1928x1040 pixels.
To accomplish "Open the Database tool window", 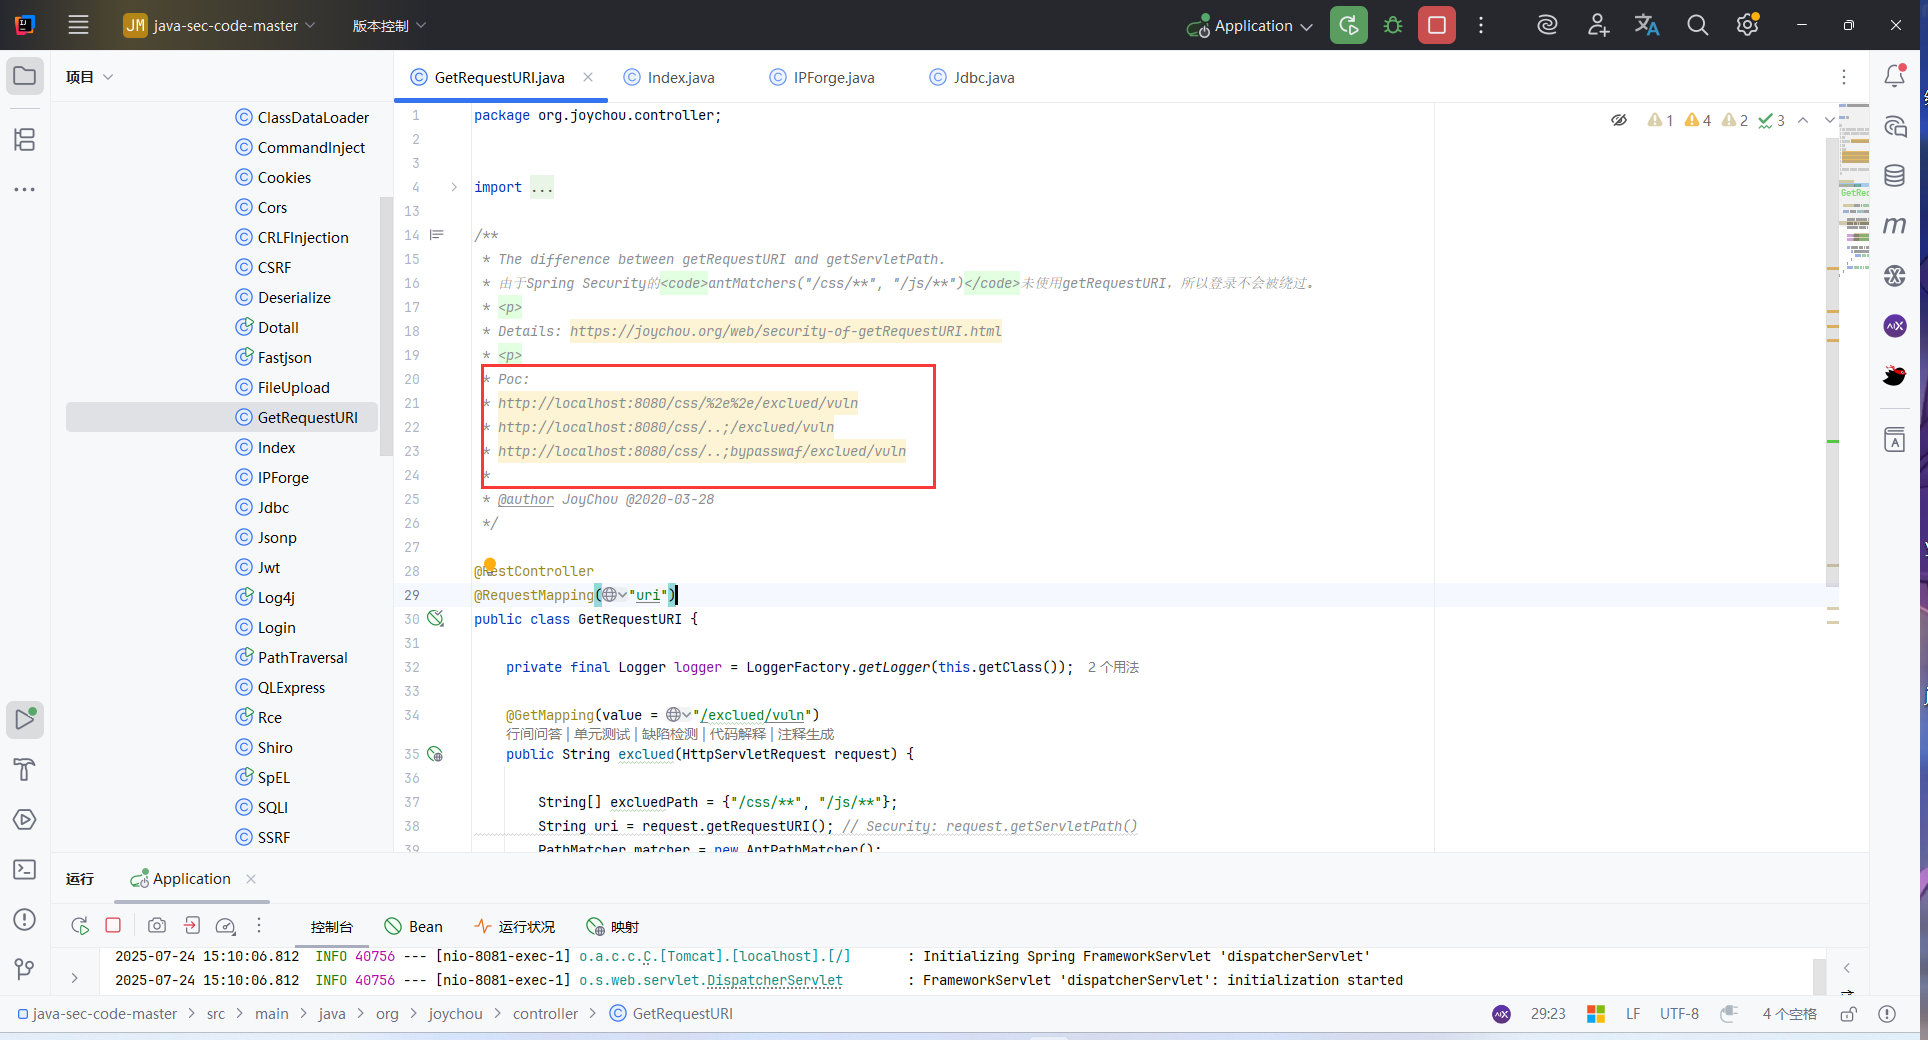I will [x=1895, y=176].
